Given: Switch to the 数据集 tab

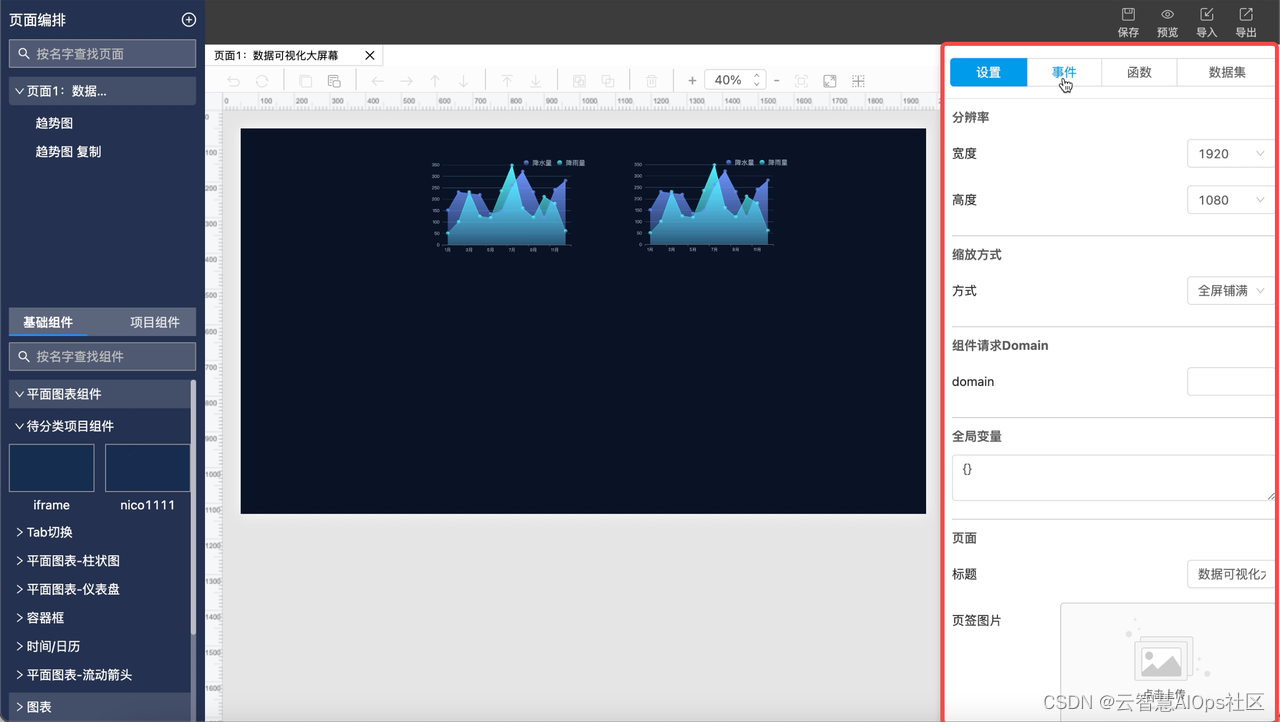Looking at the screenshot, I should click(1226, 72).
